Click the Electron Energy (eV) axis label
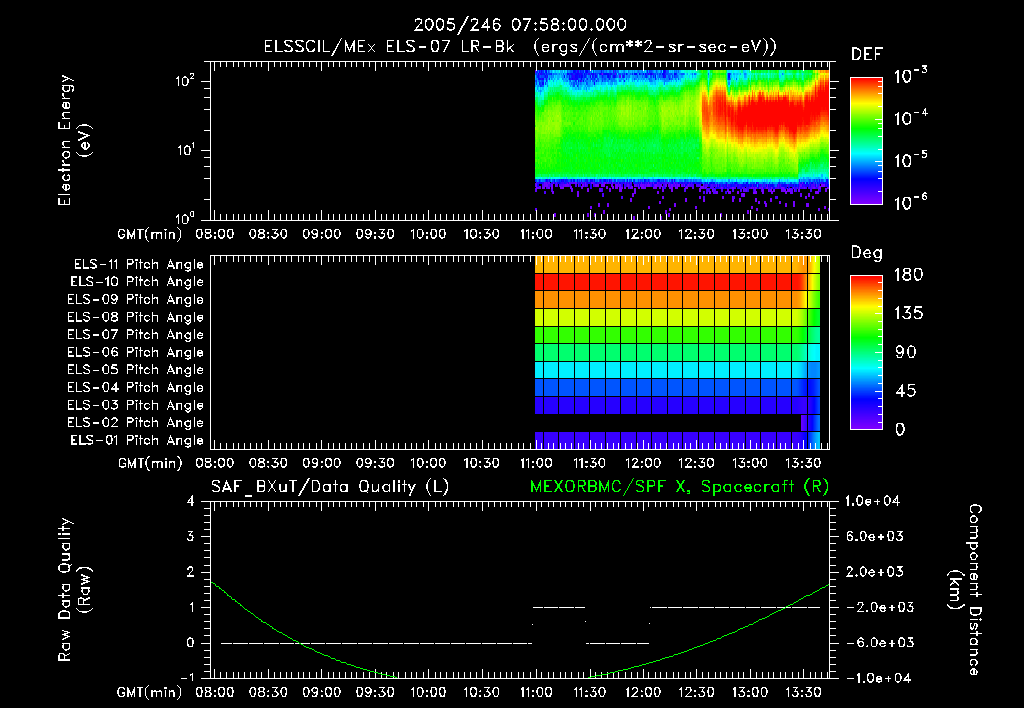 click(74, 140)
